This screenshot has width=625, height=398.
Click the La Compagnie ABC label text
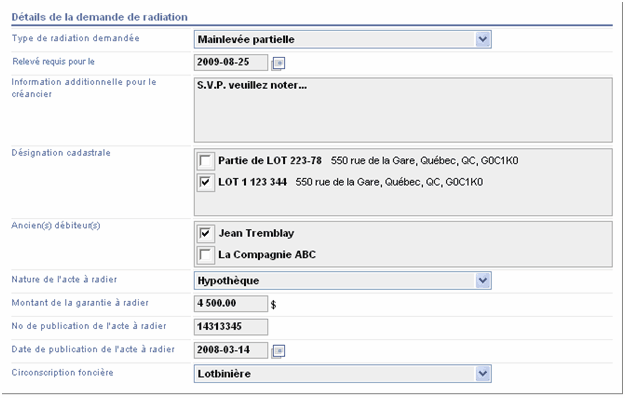267,255
